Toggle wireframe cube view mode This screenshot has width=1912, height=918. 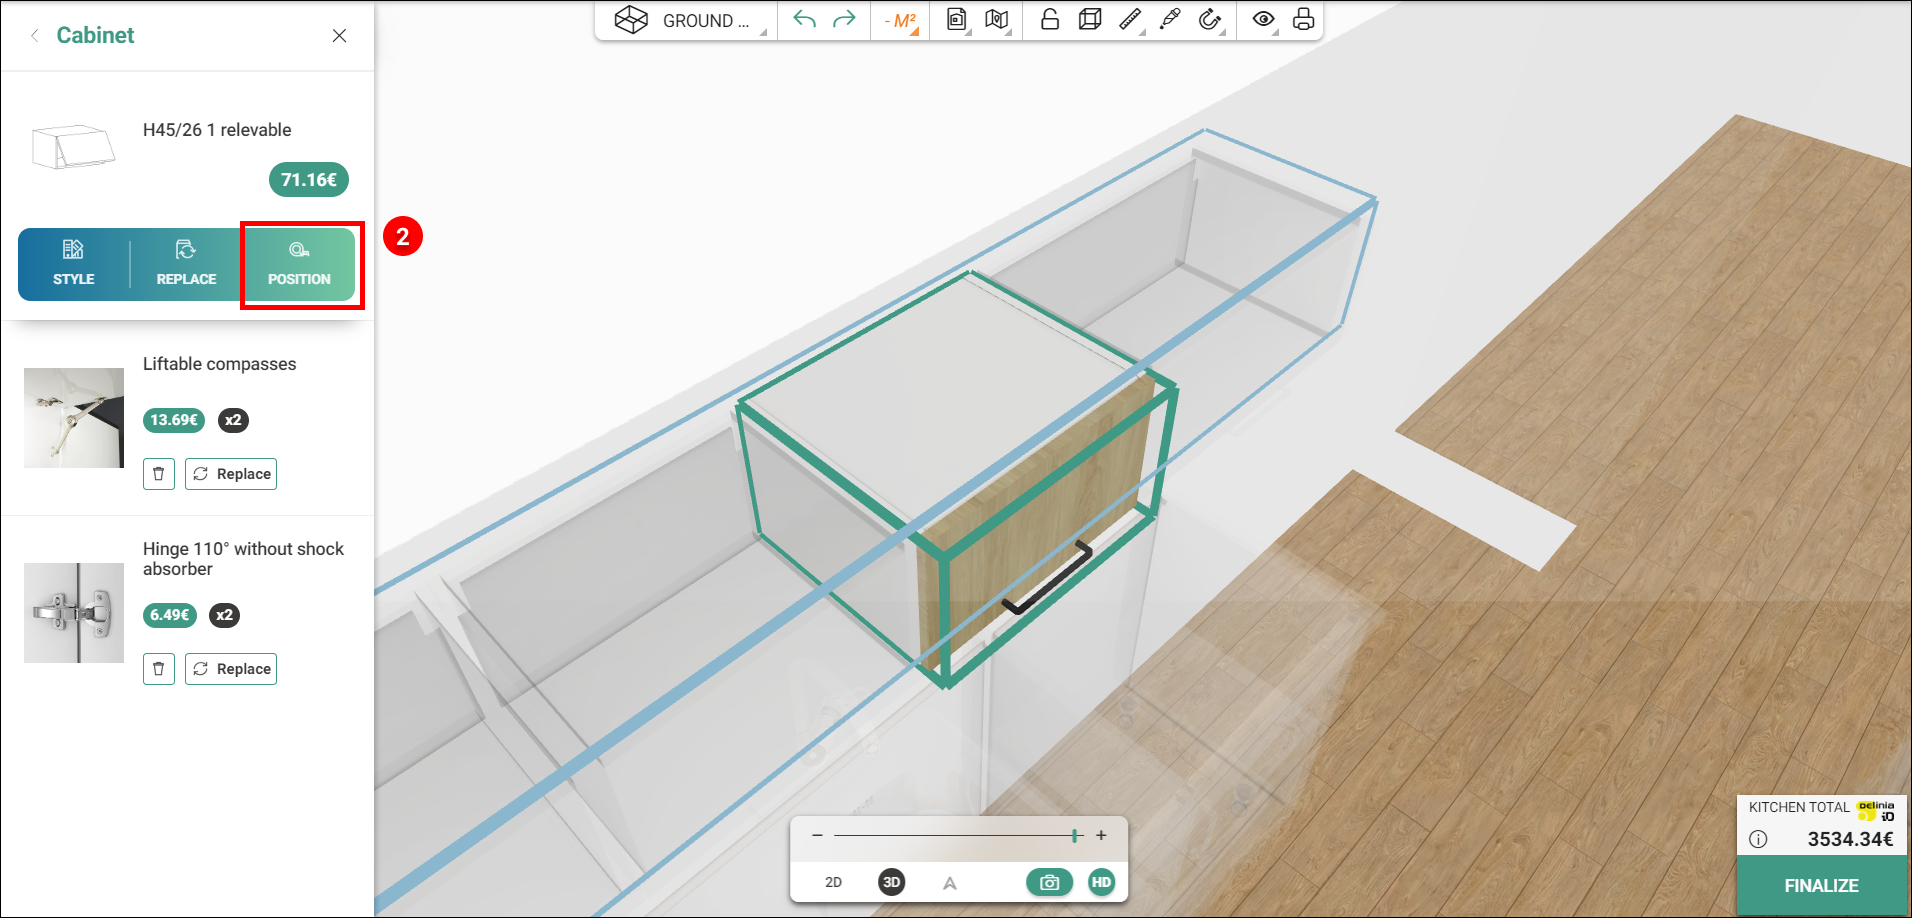click(1090, 20)
